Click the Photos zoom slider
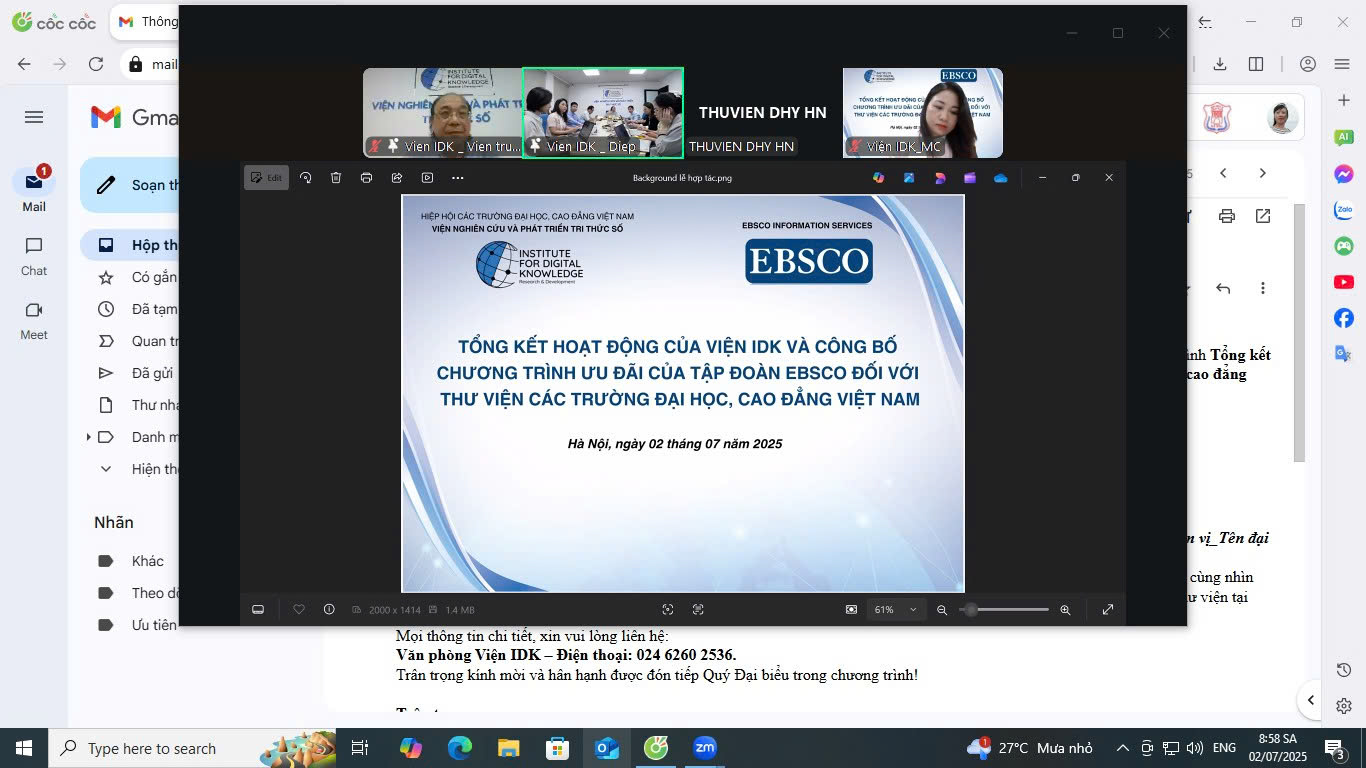Viewport: 1366px width, 768px height. pos(1005,610)
